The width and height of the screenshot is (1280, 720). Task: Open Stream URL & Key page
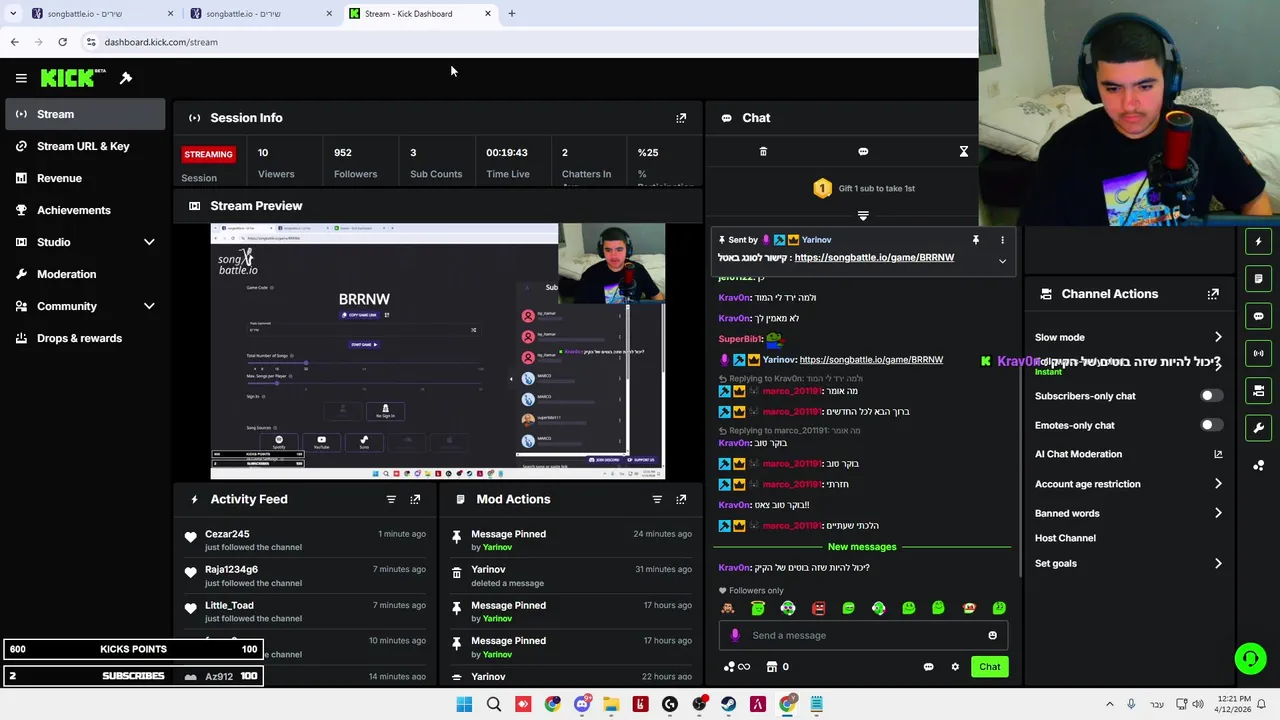(85, 146)
